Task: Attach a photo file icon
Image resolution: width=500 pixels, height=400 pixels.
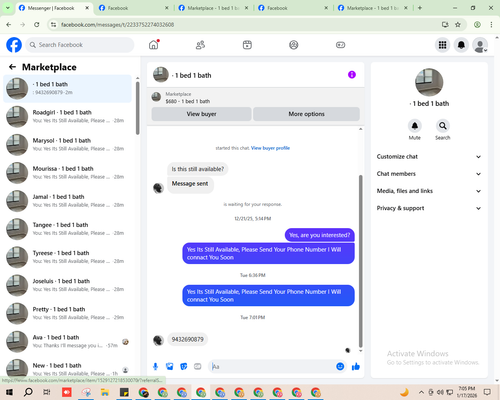Action: (170, 367)
